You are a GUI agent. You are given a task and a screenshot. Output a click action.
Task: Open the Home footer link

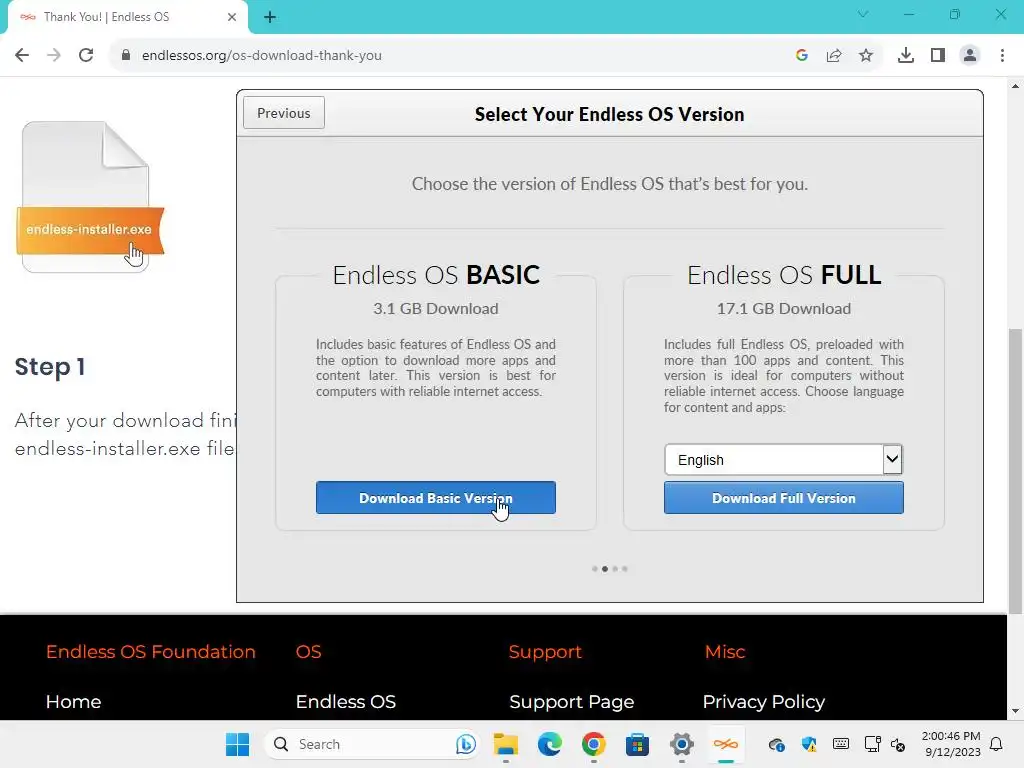73,701
